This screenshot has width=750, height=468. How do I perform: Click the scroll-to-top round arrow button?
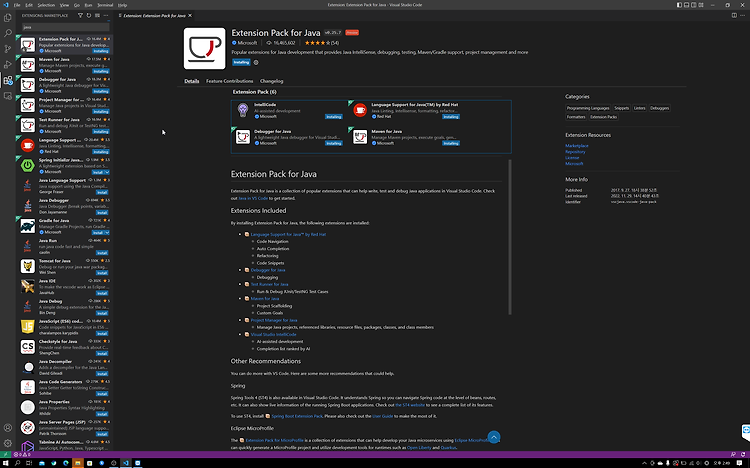coord(494,437)
